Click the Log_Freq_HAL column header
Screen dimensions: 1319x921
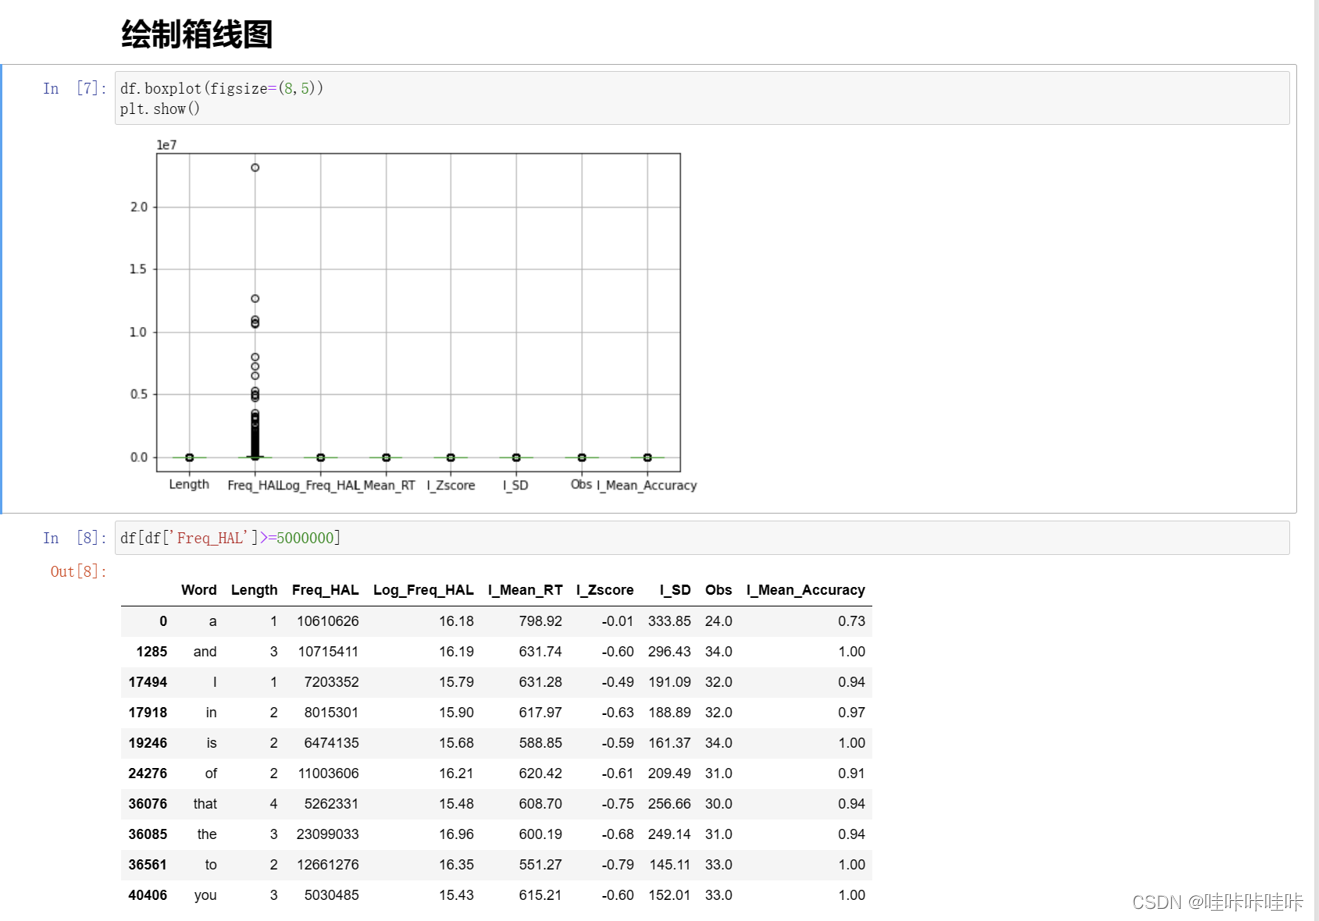[x=424, y=590]
